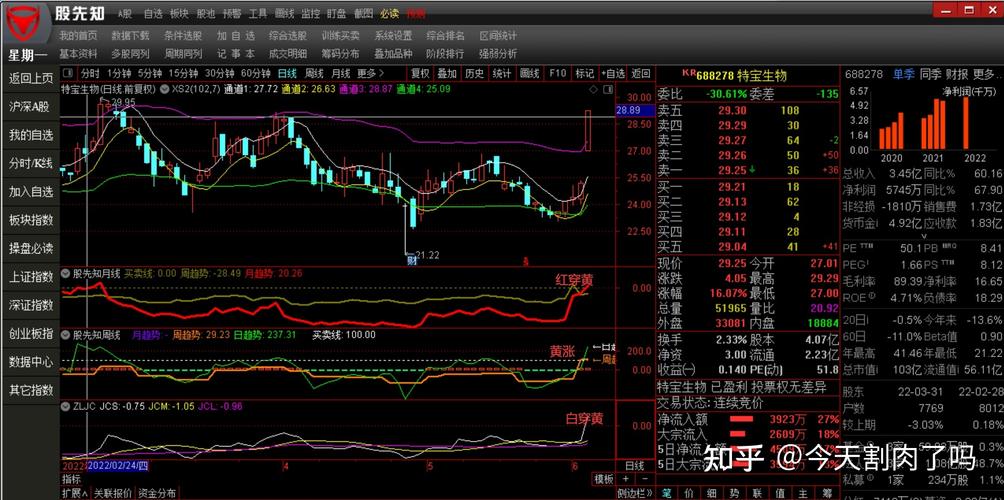Switch to the 关联报价 bottom tab
Image resolution: width=1004 pixels, height=500 pixels.
tap(113, 493)
